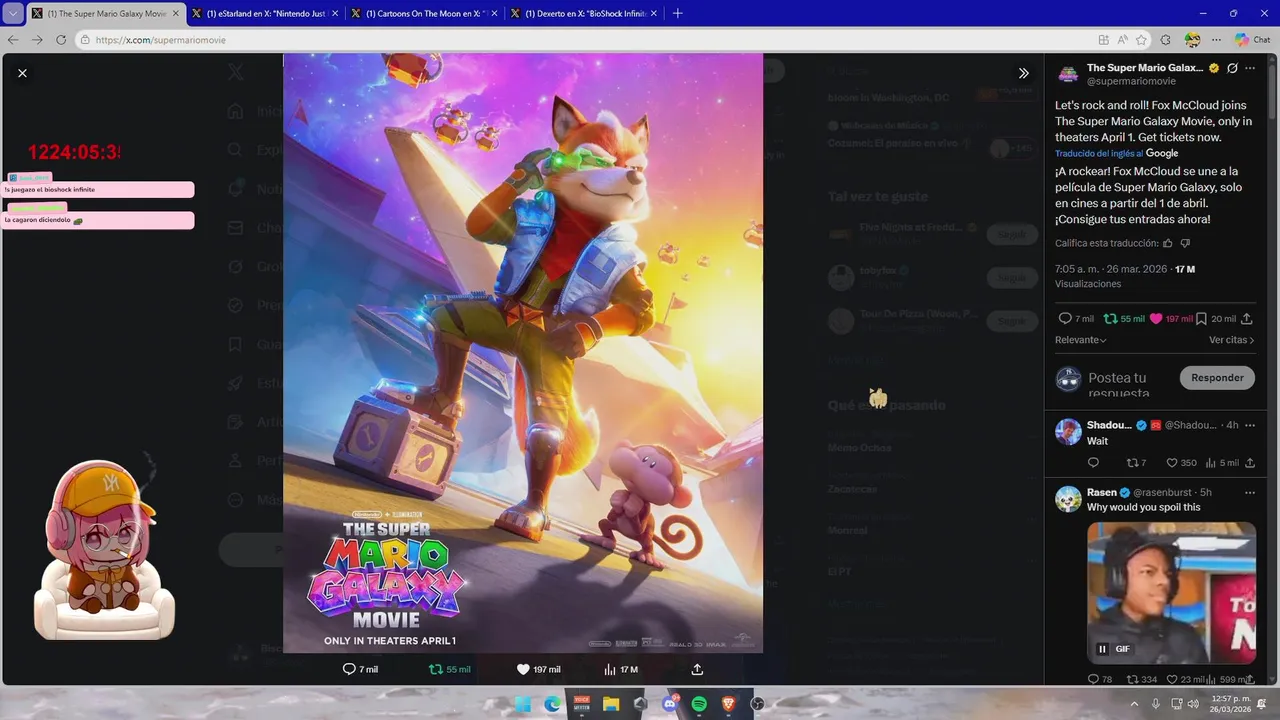Screen dimensions: 1280x720
Task: Open the @supermariomovie handle link
Action: 1131,81
